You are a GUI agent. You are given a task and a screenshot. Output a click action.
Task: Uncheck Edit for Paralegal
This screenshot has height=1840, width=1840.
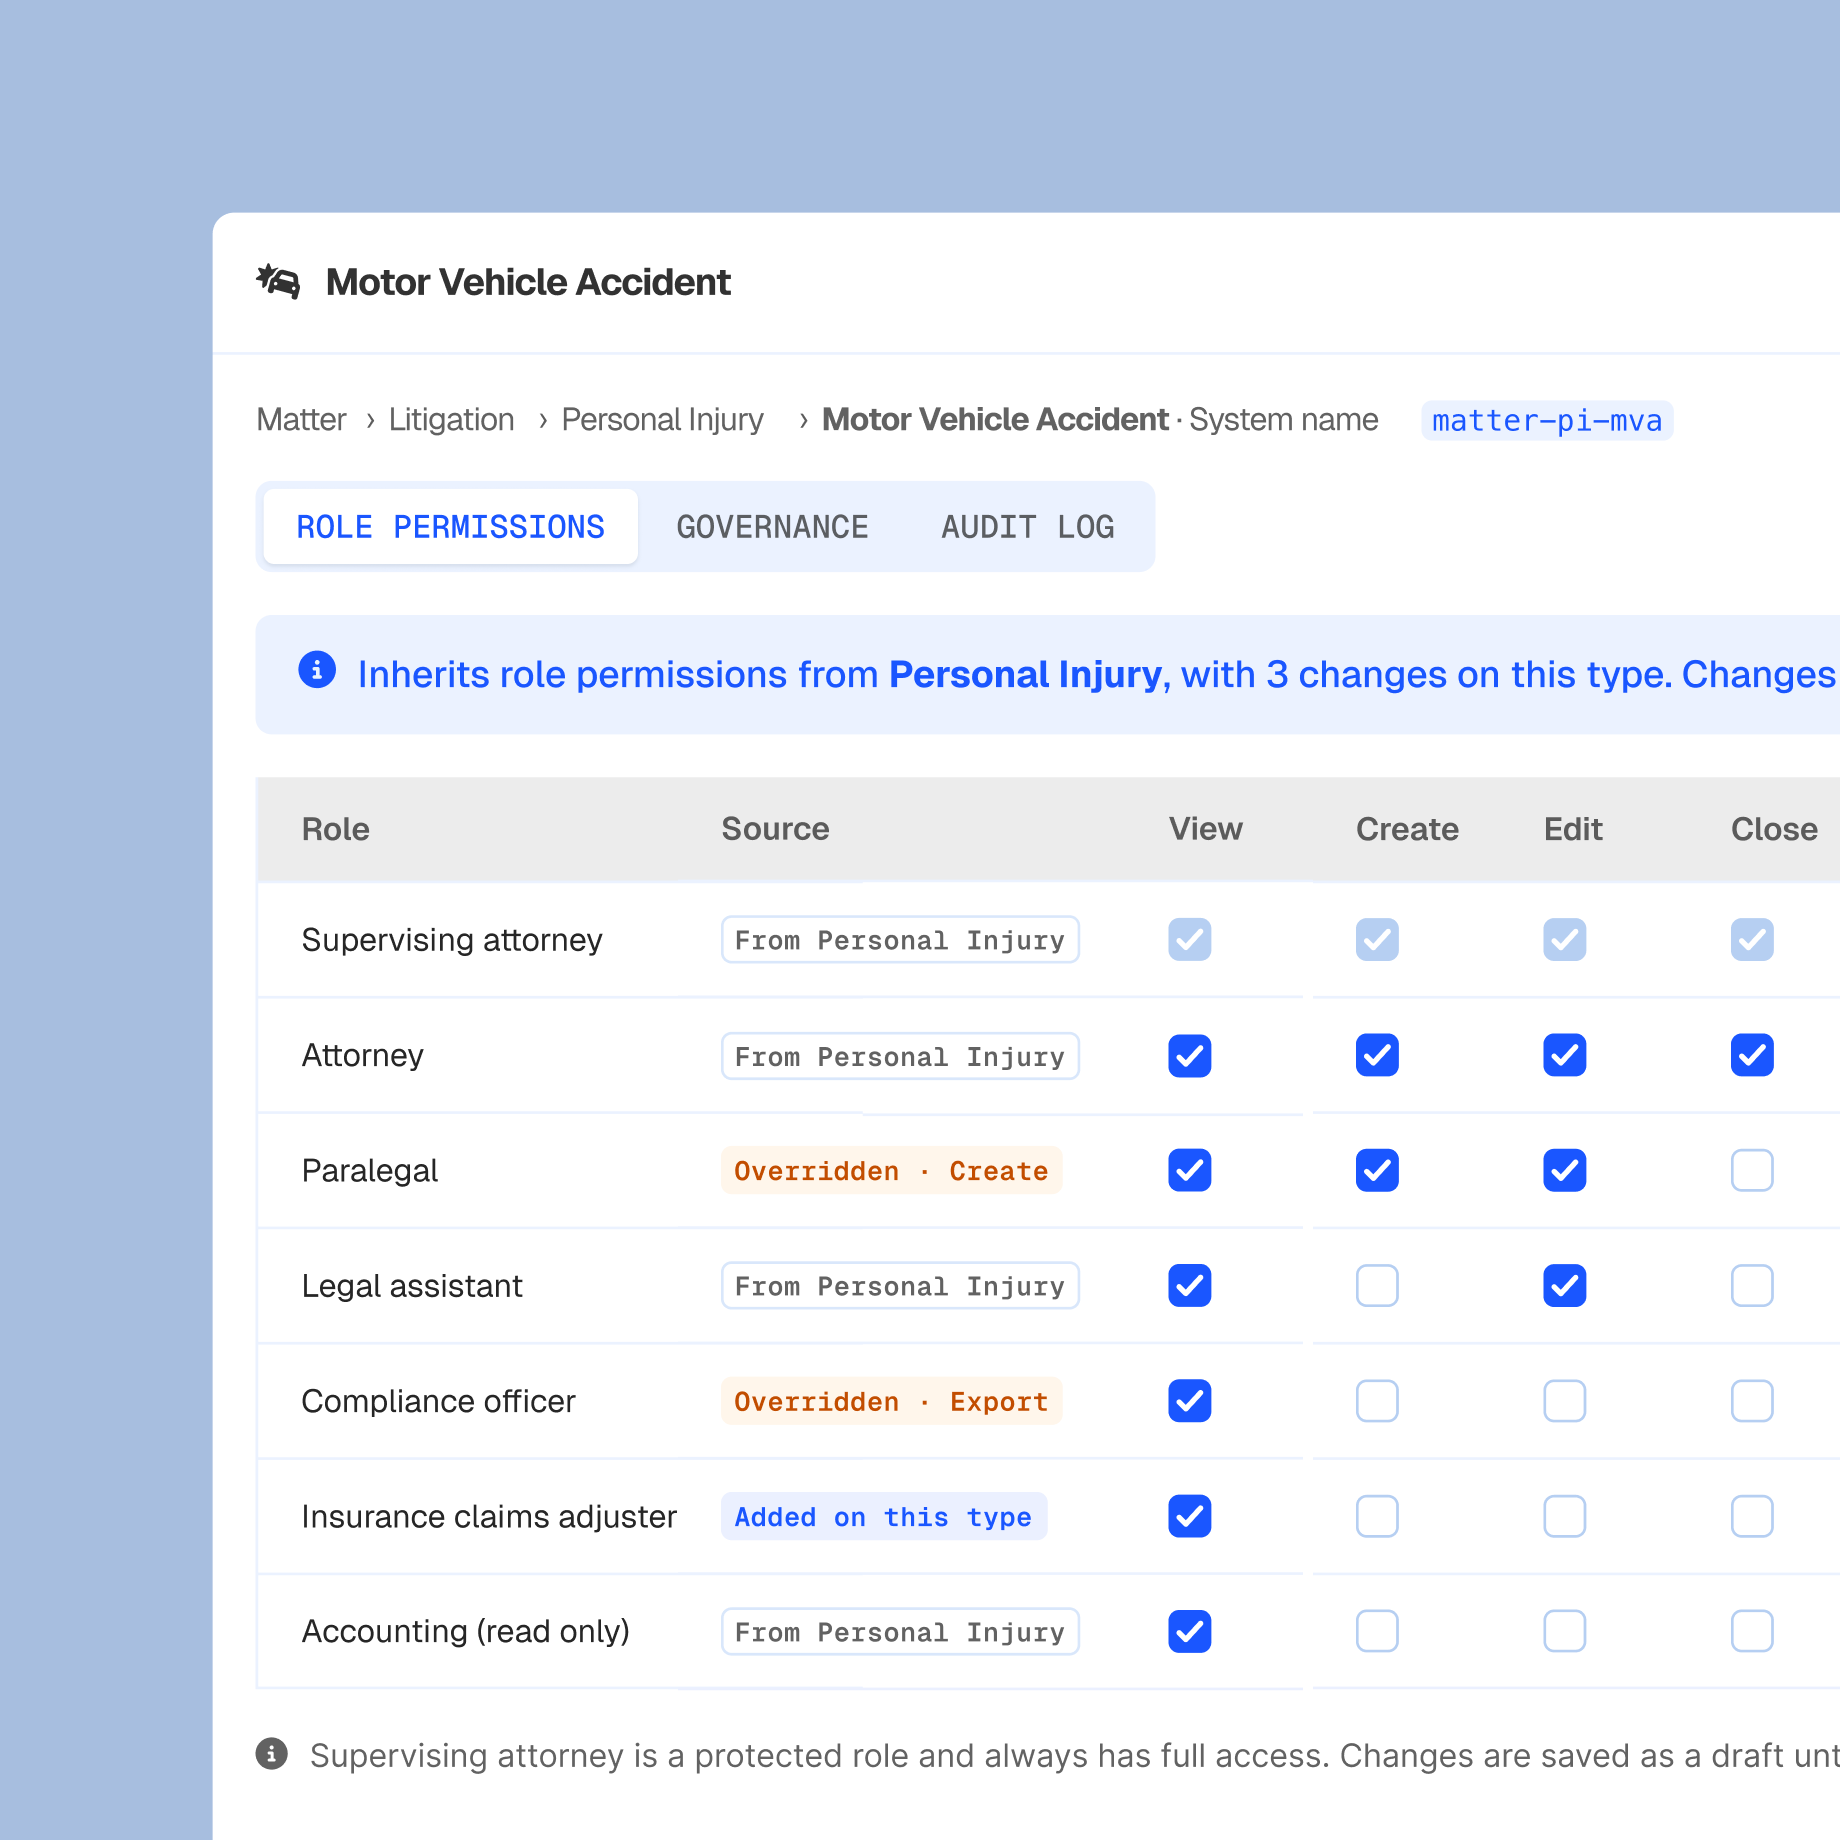click(1565, 1170)
